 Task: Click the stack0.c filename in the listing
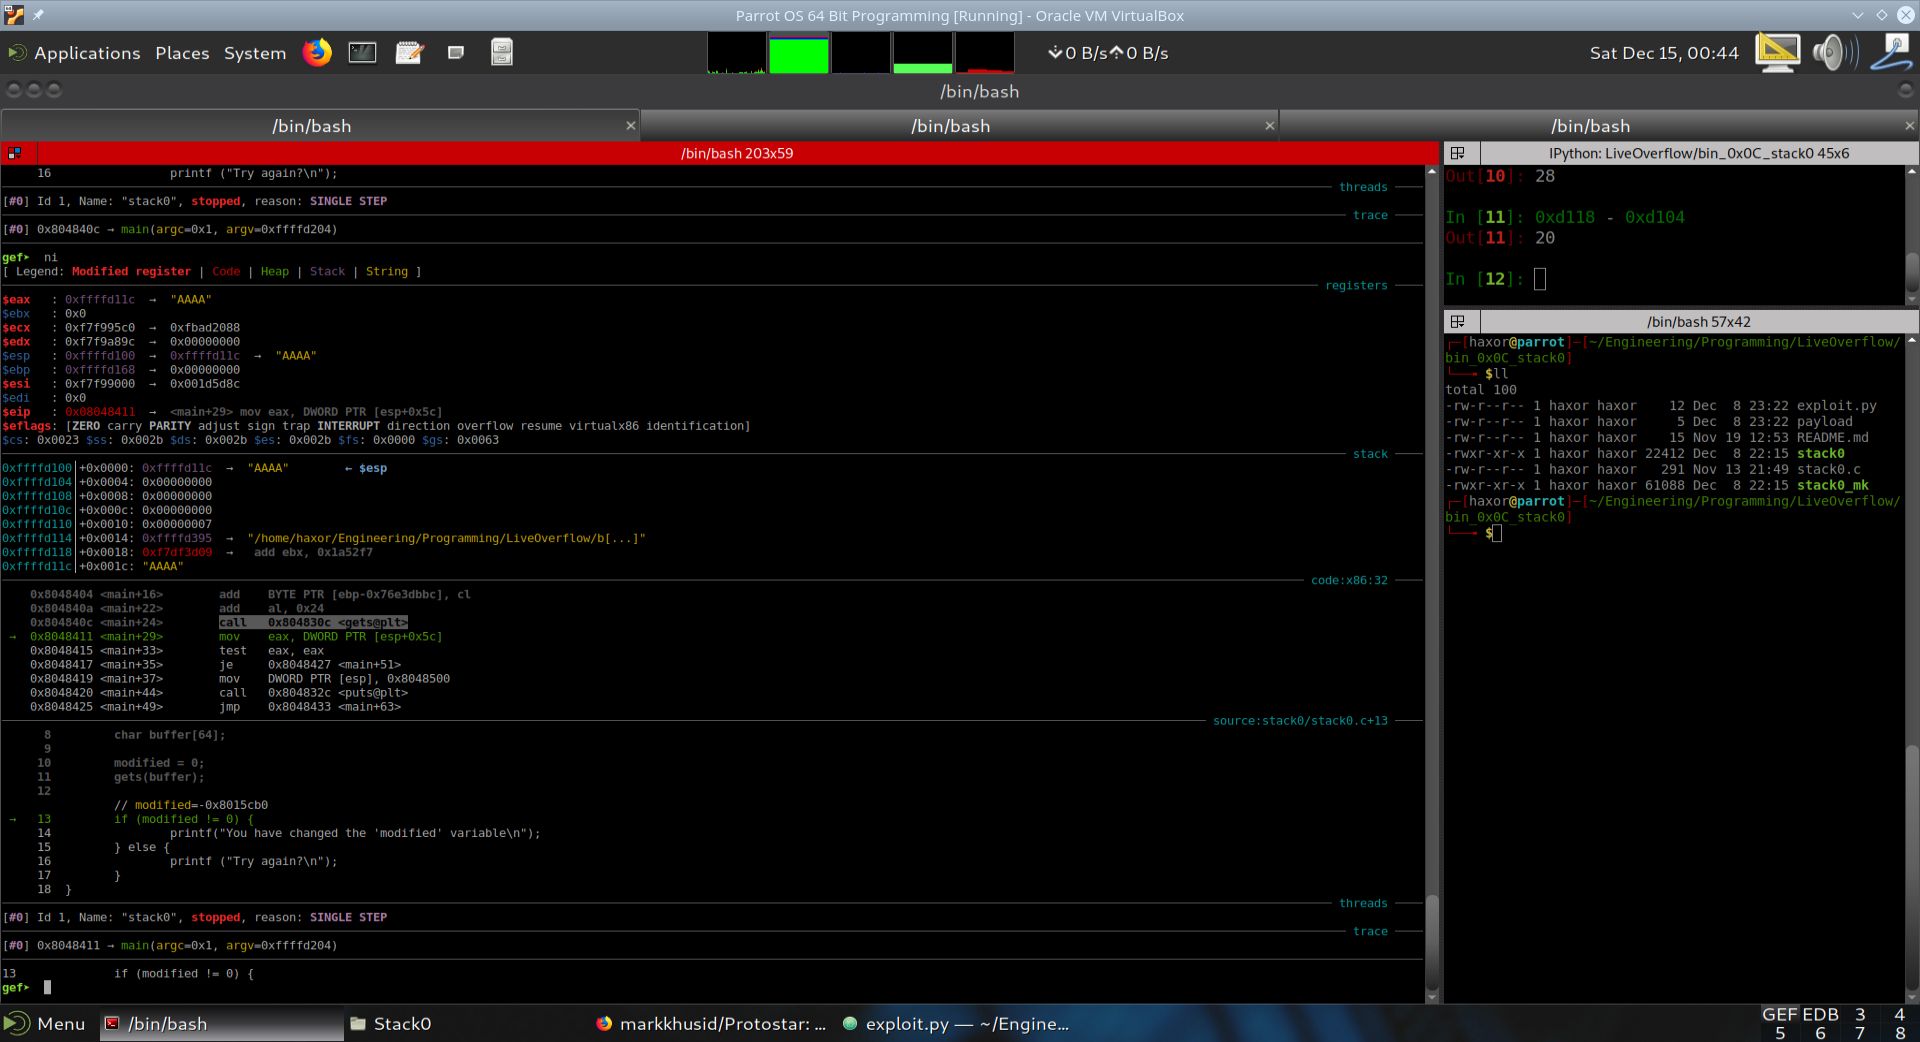[x=1828, y=469]
